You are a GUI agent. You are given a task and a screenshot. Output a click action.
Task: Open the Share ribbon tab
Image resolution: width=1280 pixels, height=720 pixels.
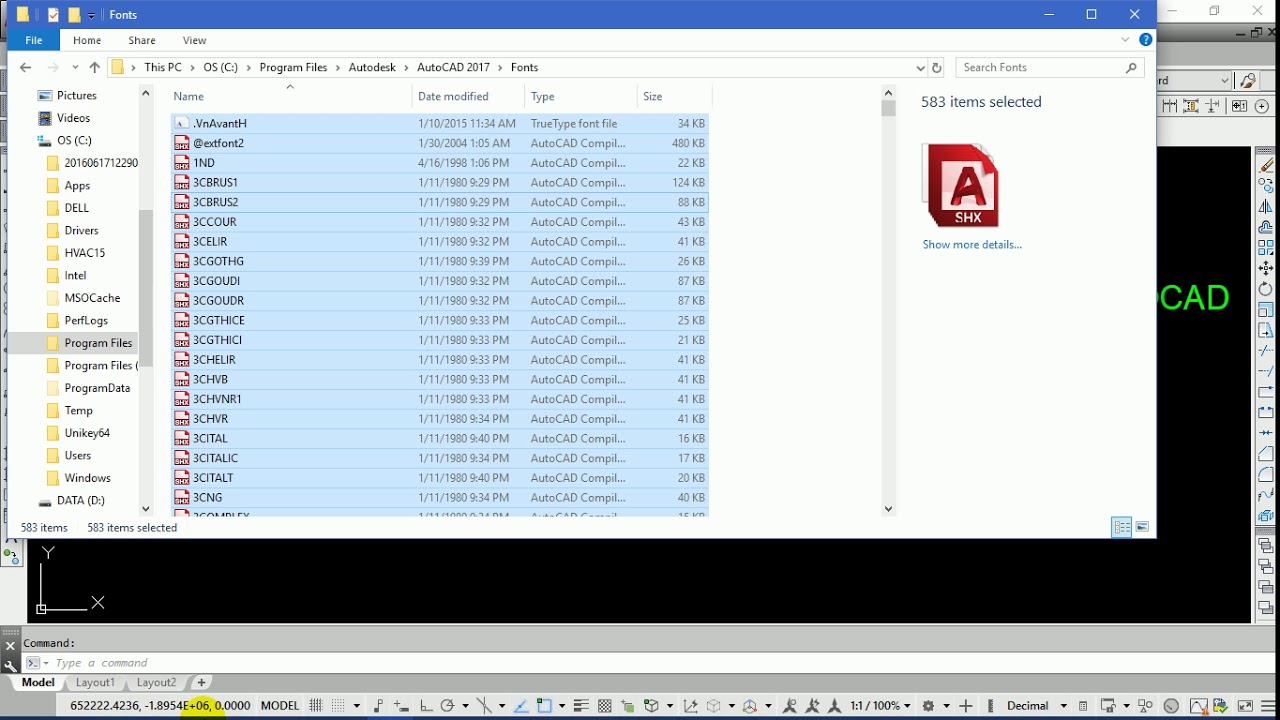tap(142, 40)
